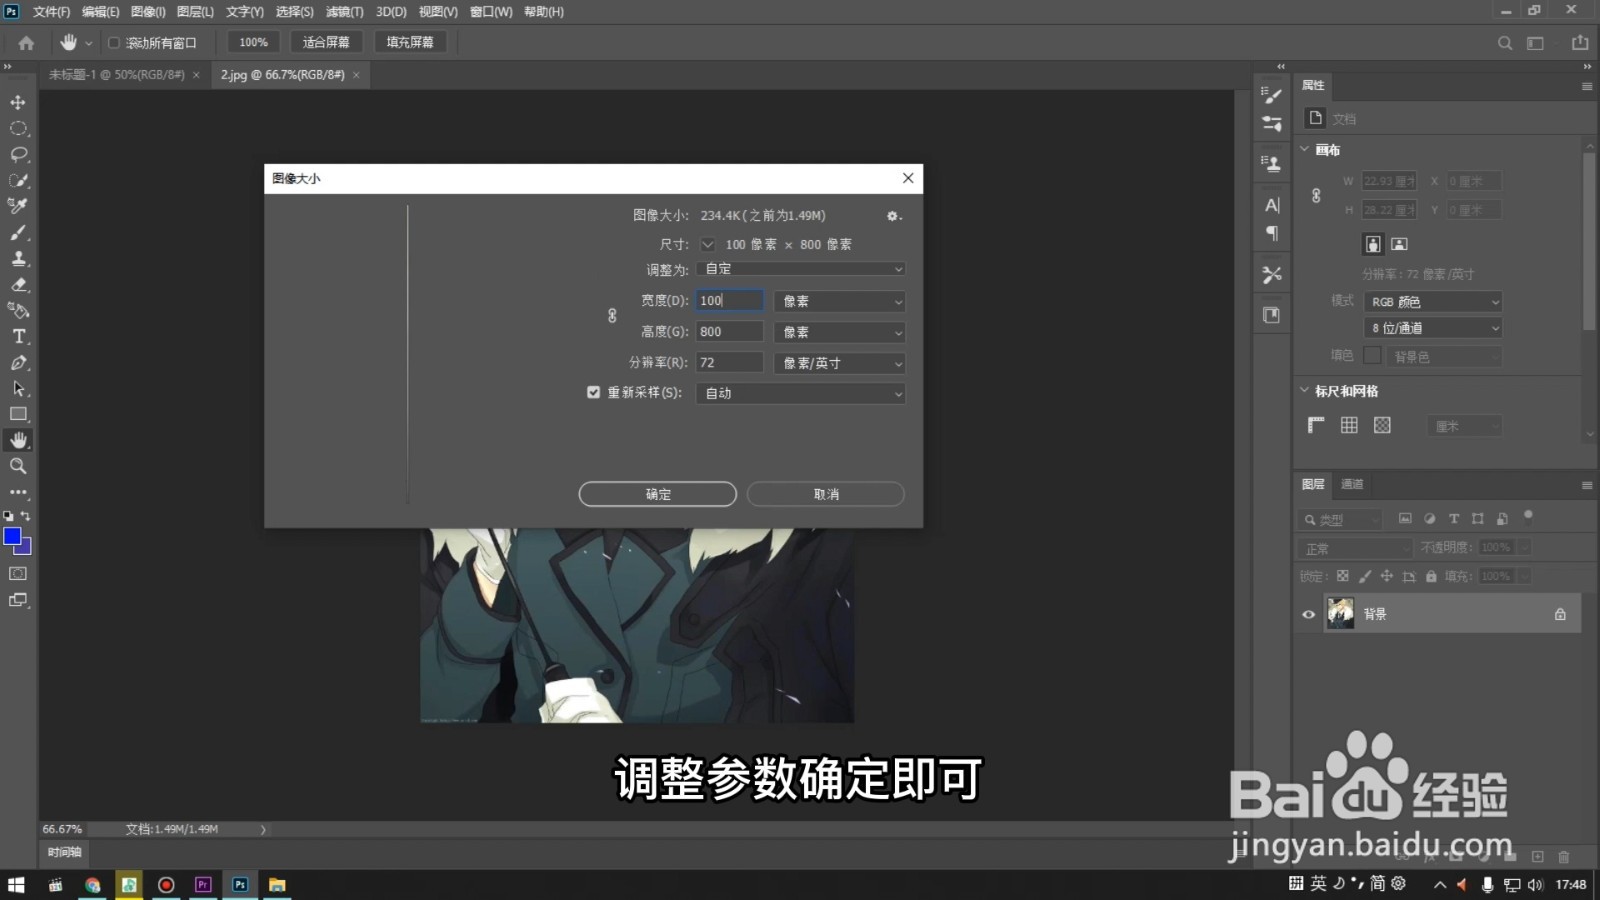
Task: Select the Eyedropper tool
Action: [18, 206]
